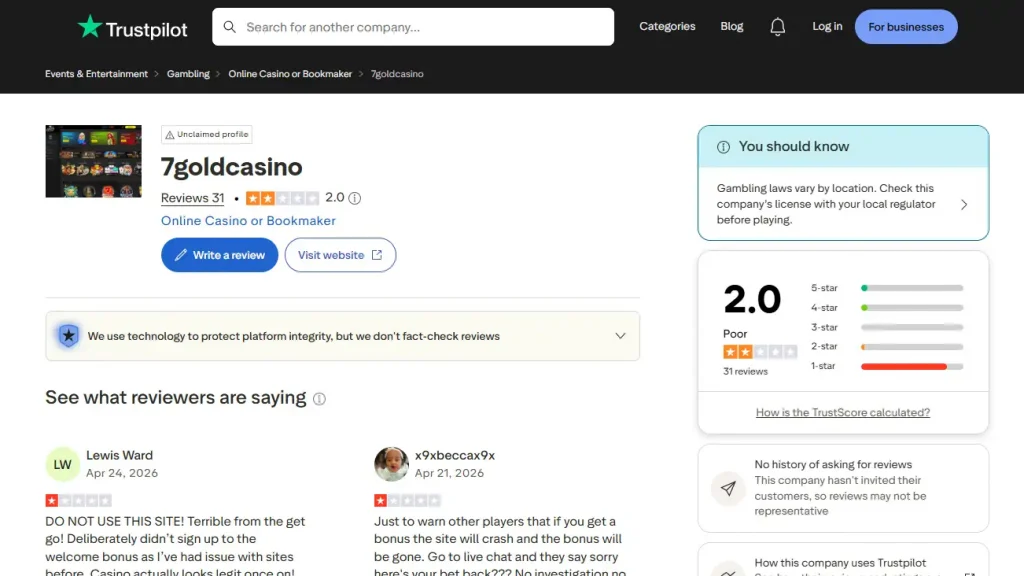
Task: Click Lewis Ward's LW avatar
Action: point(63,464)
